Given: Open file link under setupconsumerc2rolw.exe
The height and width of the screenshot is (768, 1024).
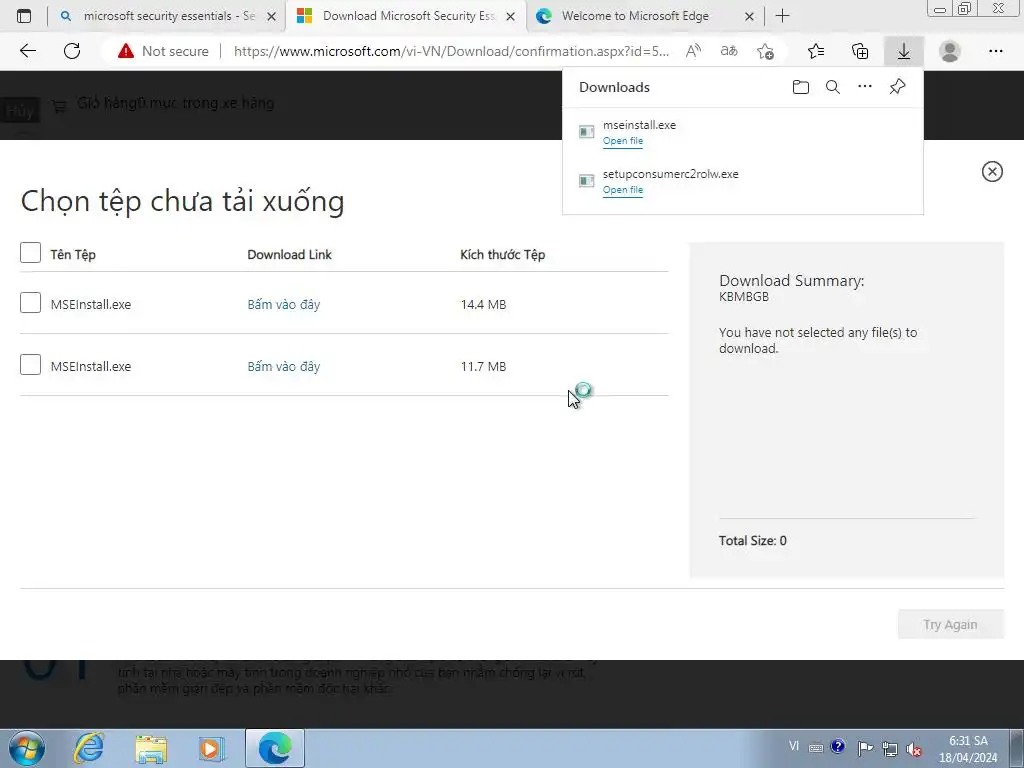Looking at the screenshot, I should [x=623, y=190].
